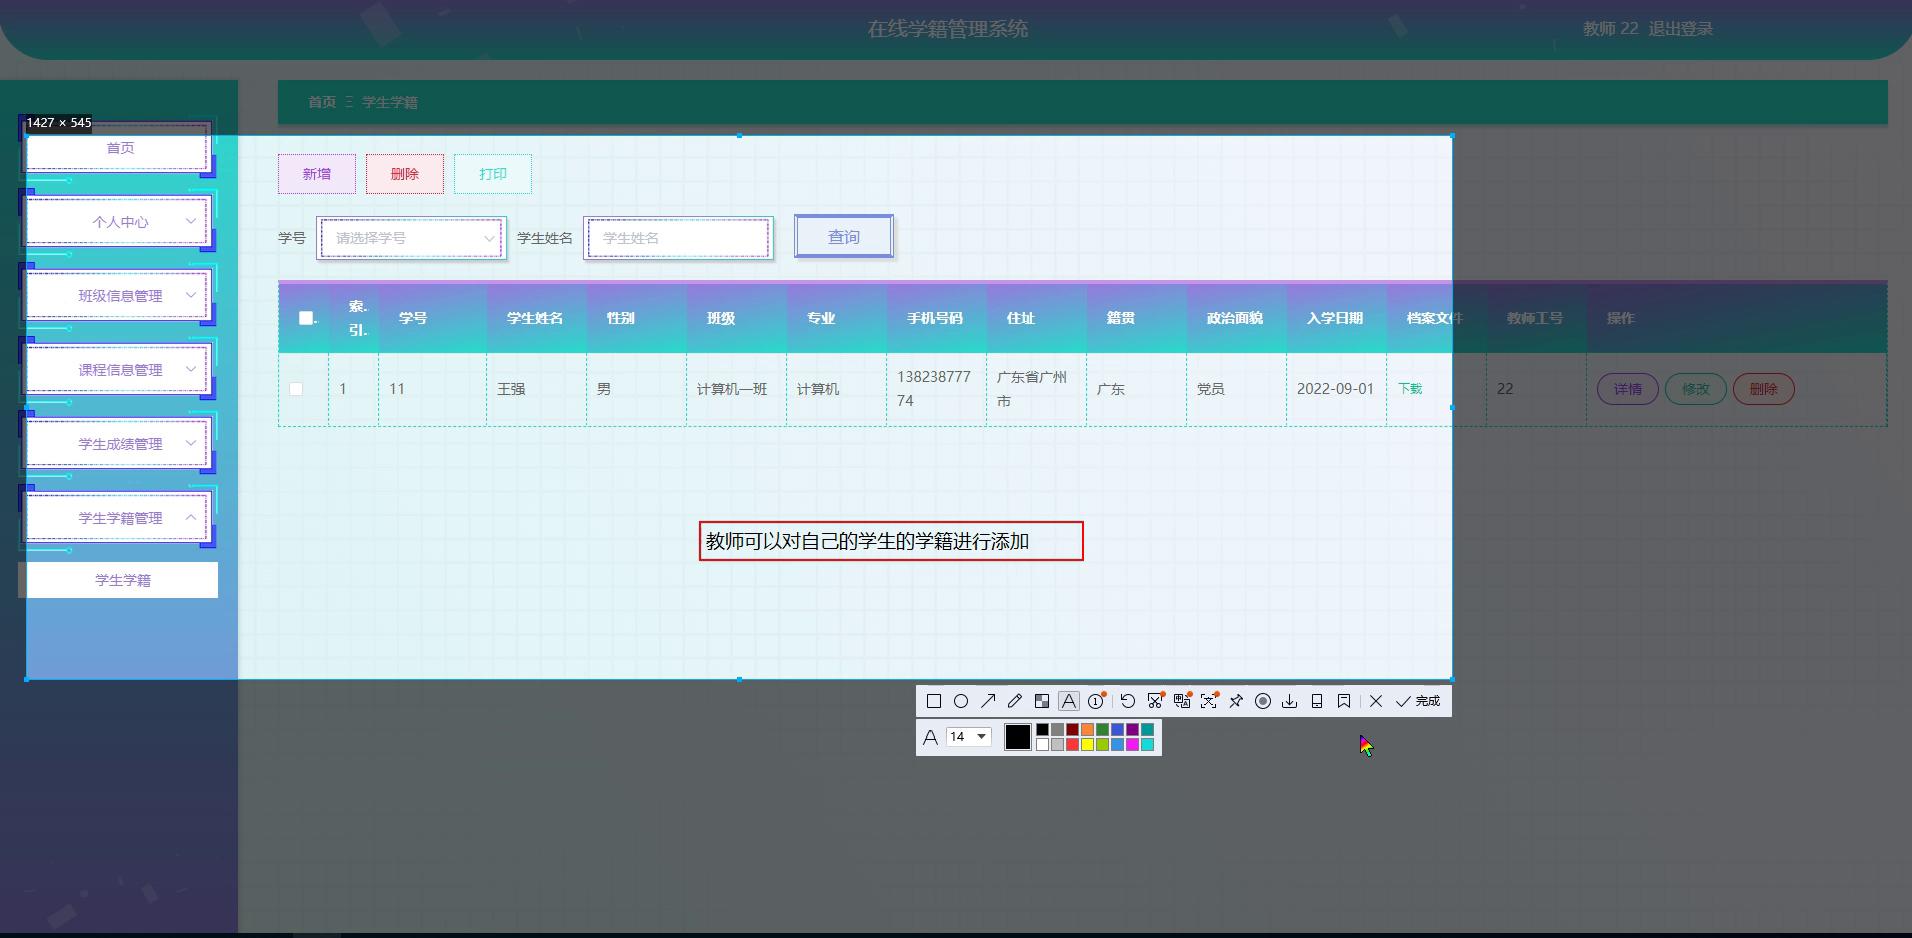Viewport: 1912px width, 938px height.
Task: Click 退出登录 in the header
Action: (x=1681, y=29)
